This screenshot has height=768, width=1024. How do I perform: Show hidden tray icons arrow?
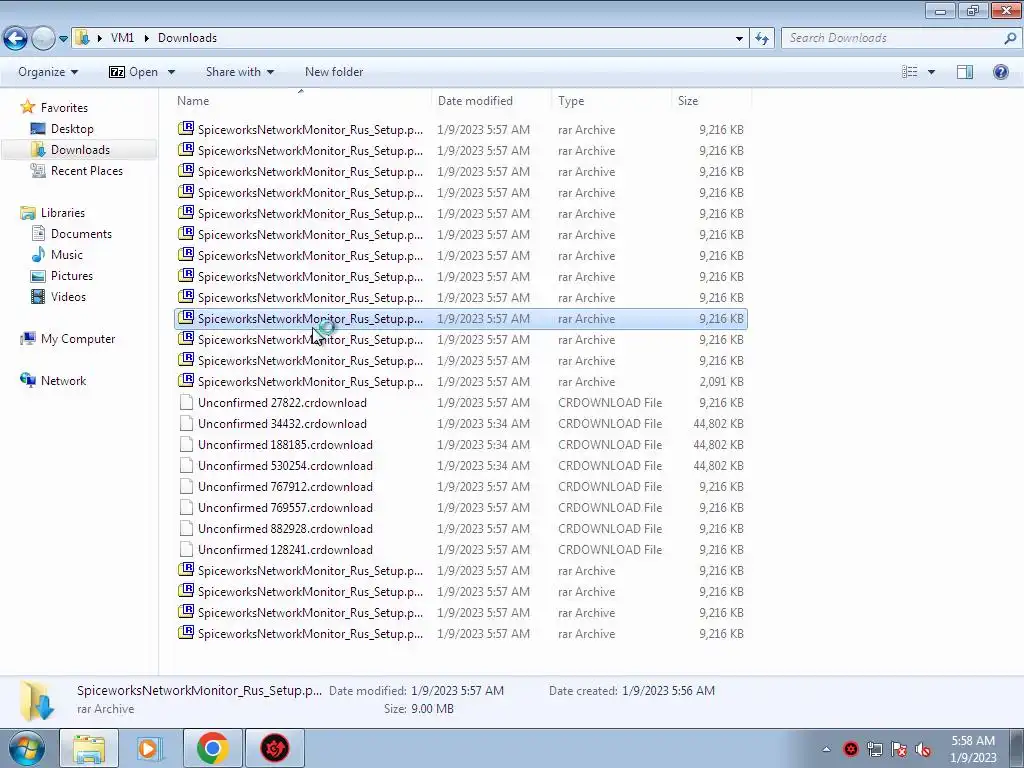pos(826,749)
